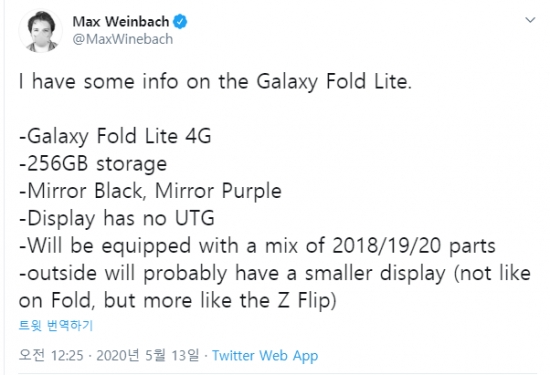Open the tweet options chevron menu
This screenshot has height=375, width=550.
point(530,20)
